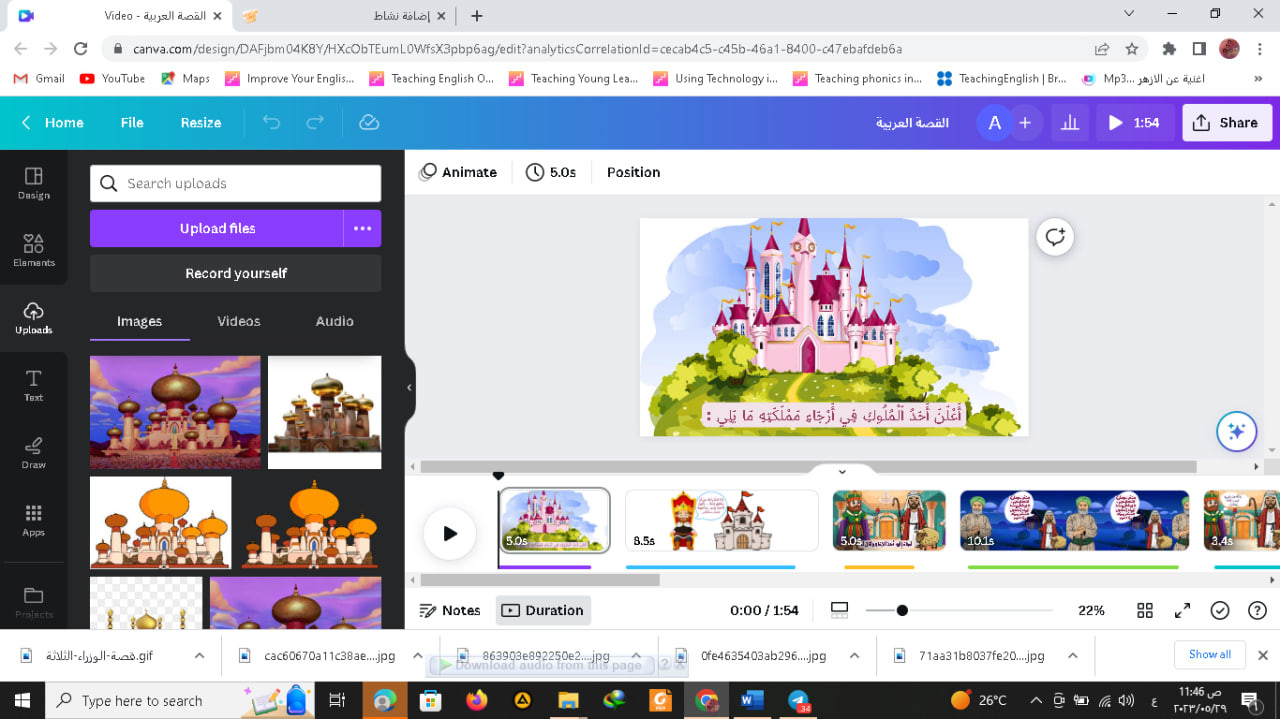Expand options for 71aa31b8037fe20 jpg download
This screenshot has width=1280, height=719.
[1072, 656]
